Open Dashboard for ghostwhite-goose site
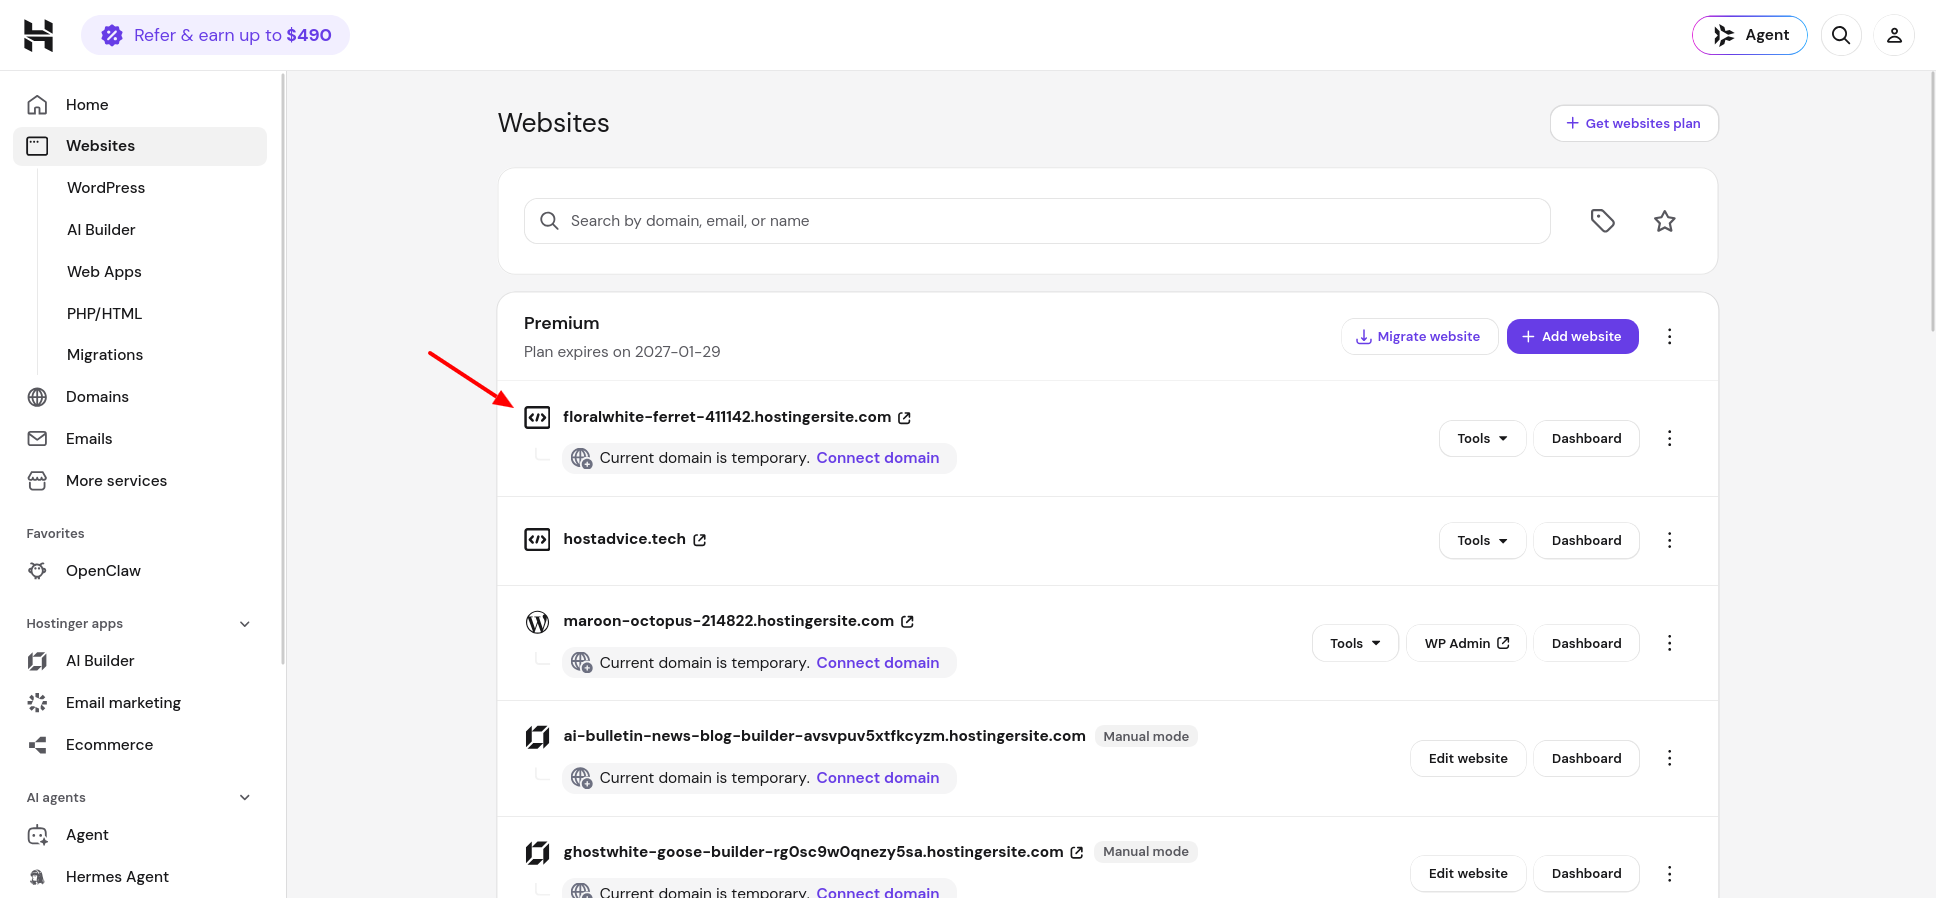 pyautogui.click(x=1586, y=873)
